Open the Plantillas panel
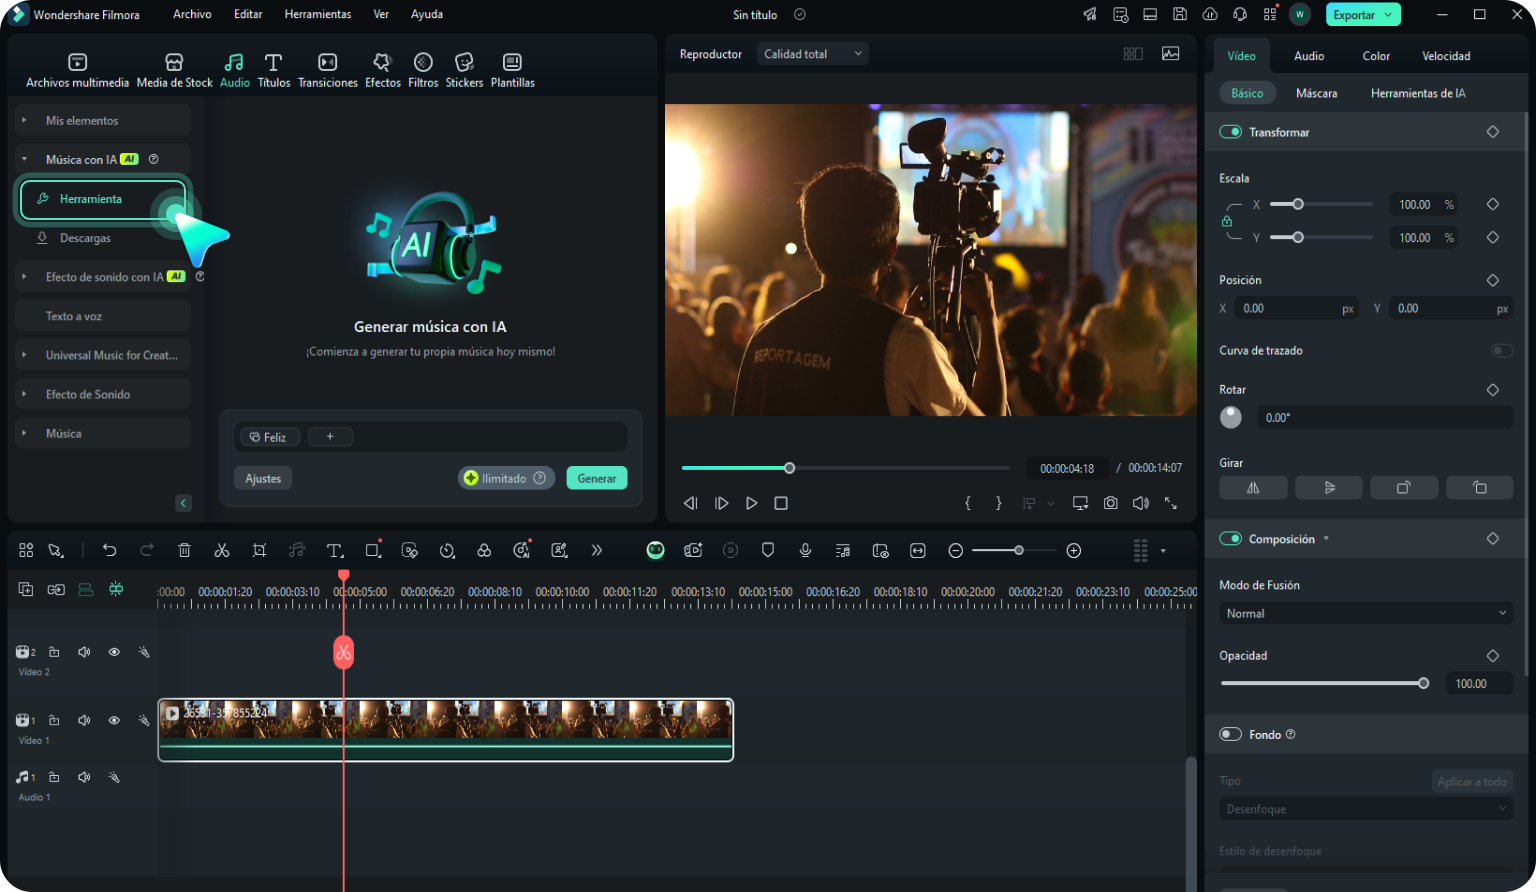 tap(512, 70)
